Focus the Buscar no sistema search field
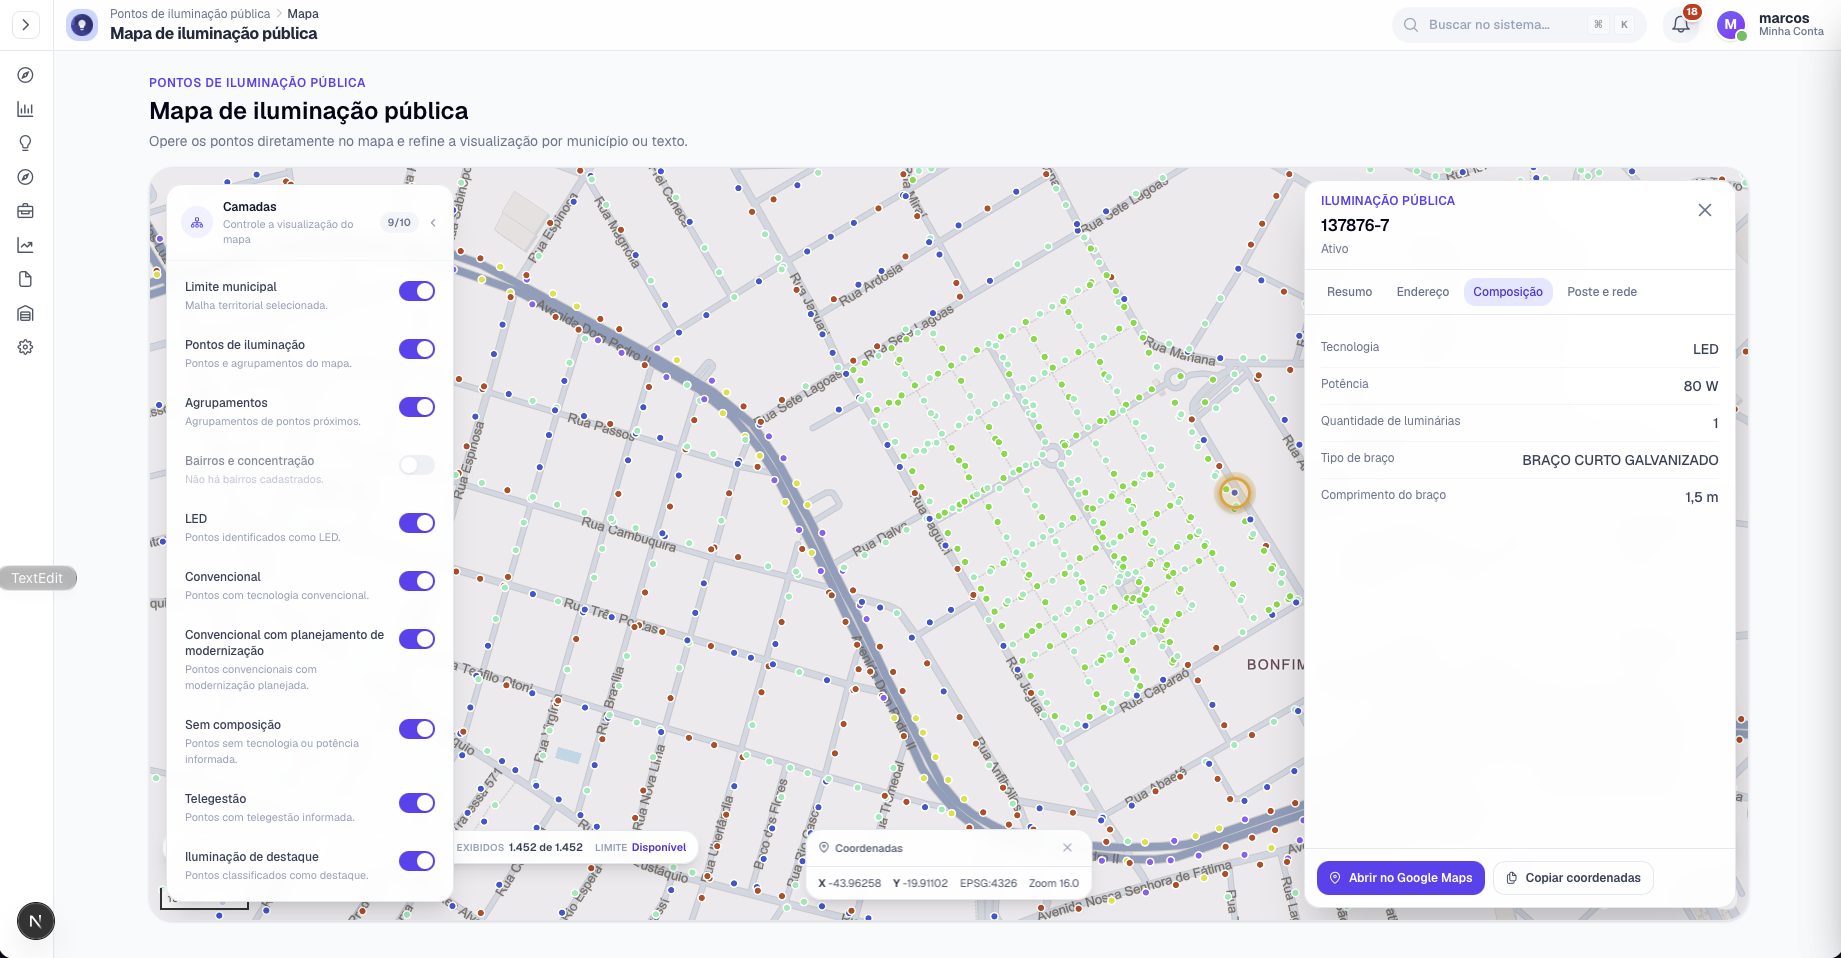The image size is (1841, 958). (x=1518, y=25)
